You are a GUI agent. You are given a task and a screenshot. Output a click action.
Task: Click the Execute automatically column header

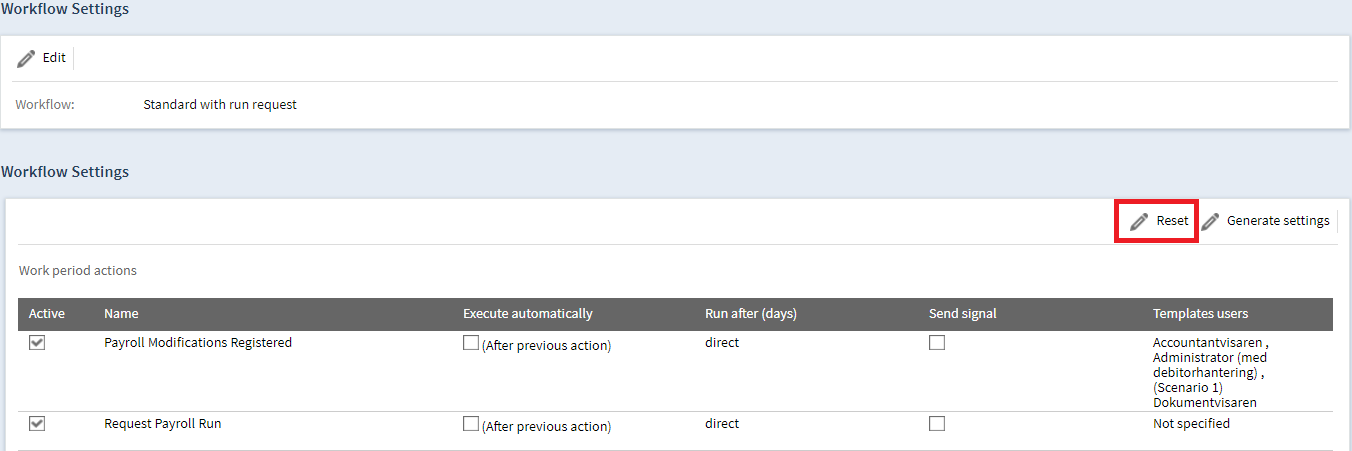point(528,314)
